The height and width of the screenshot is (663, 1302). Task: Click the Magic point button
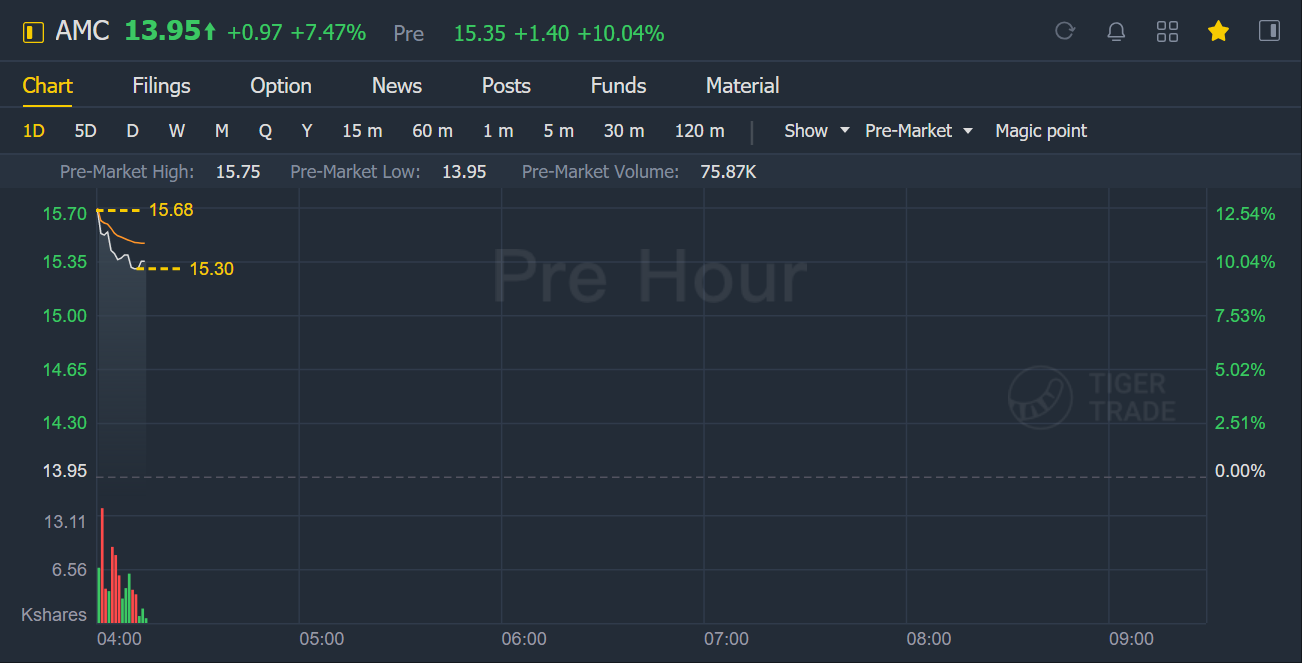click(1041, 131)
